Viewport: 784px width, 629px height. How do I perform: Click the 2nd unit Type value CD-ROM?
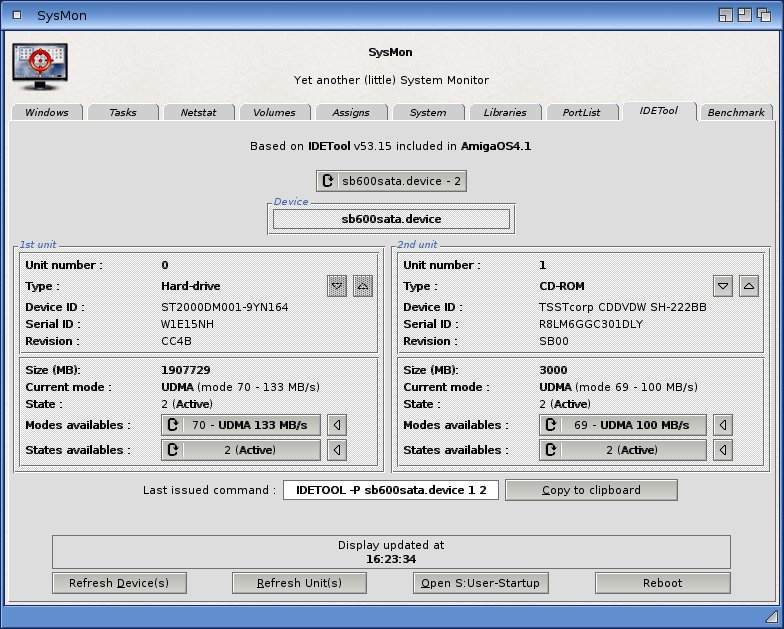click(562, 286)
